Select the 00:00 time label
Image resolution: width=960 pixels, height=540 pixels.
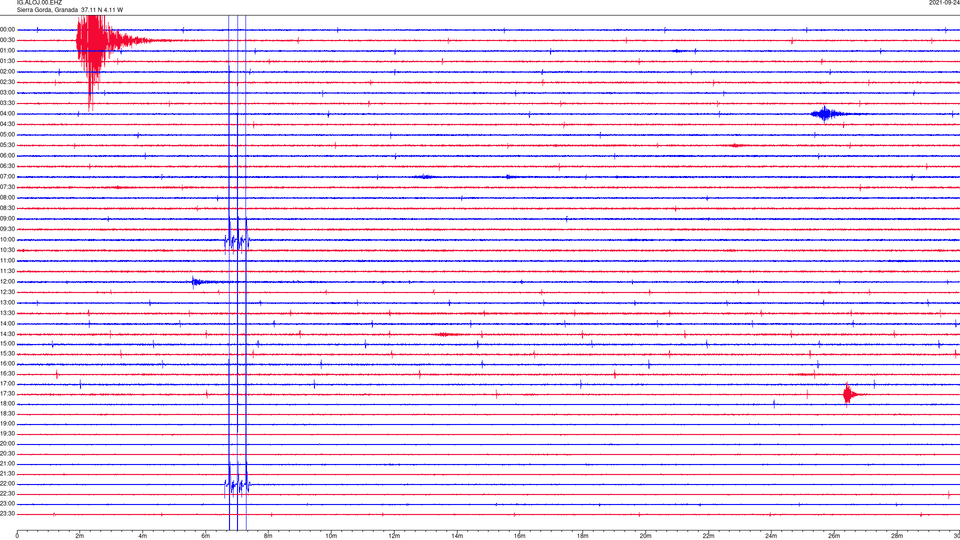[8, 30]
